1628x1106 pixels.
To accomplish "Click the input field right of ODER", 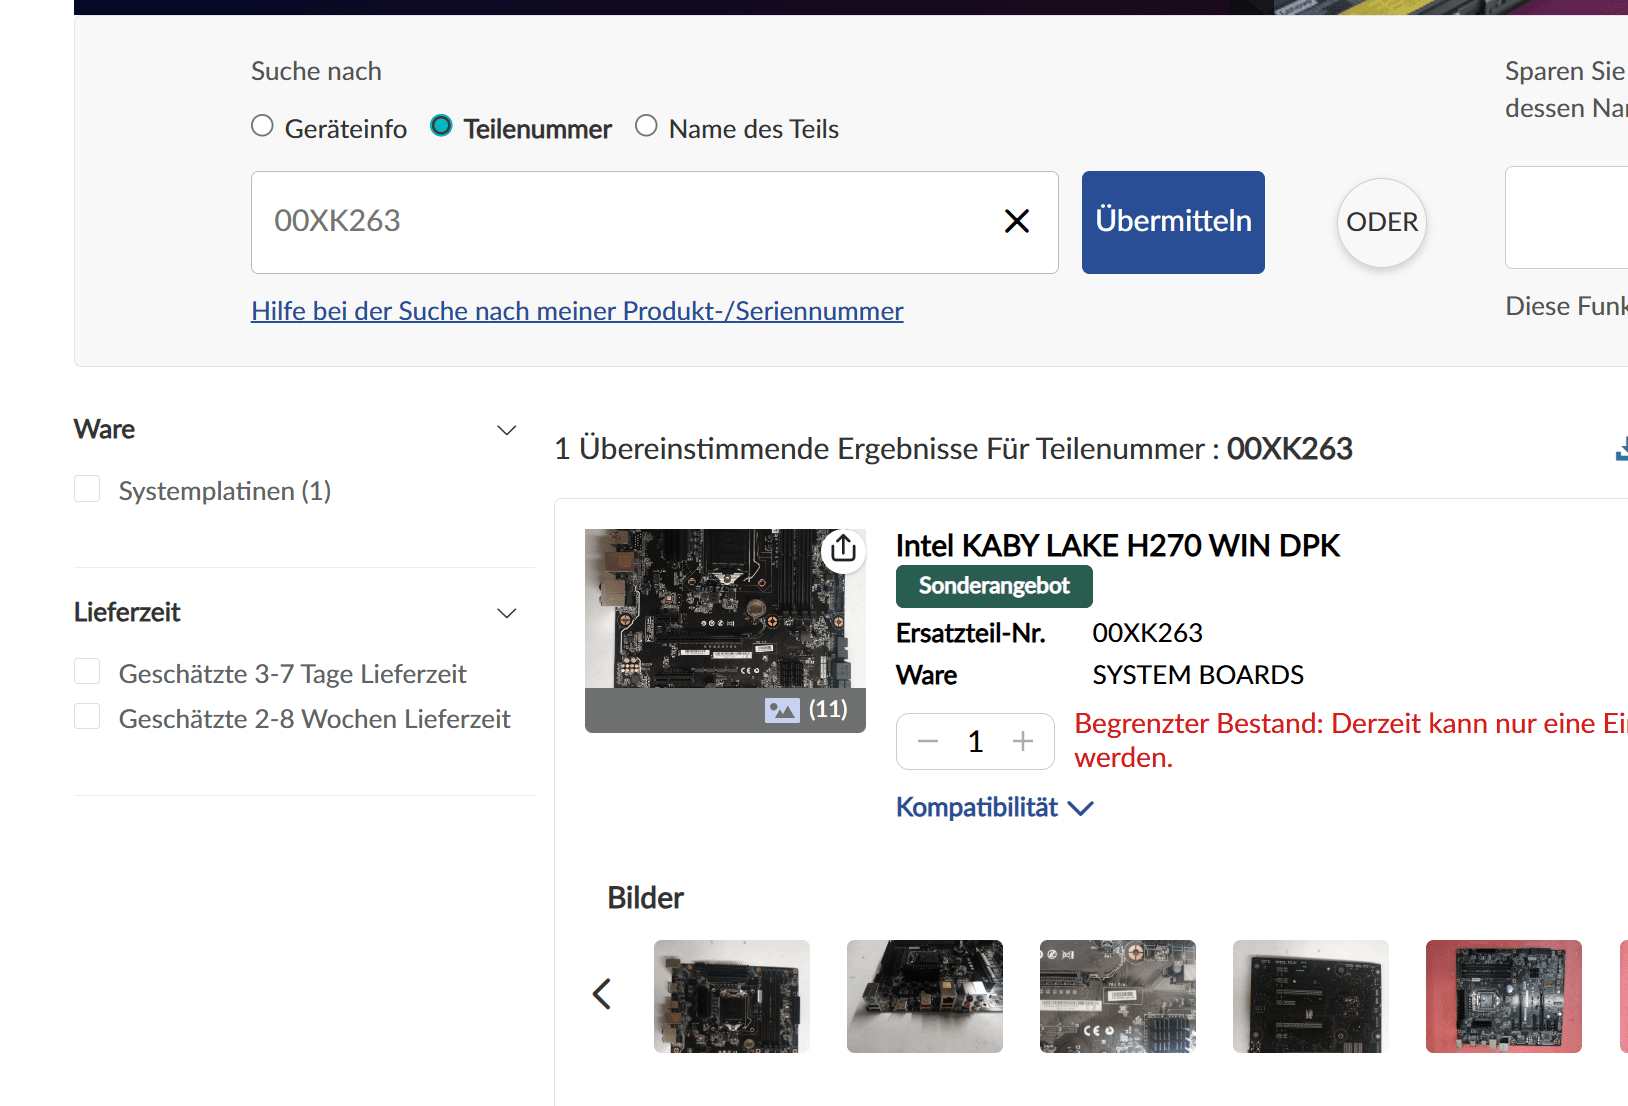I will pyautogui.click(x=1566, y=217).
